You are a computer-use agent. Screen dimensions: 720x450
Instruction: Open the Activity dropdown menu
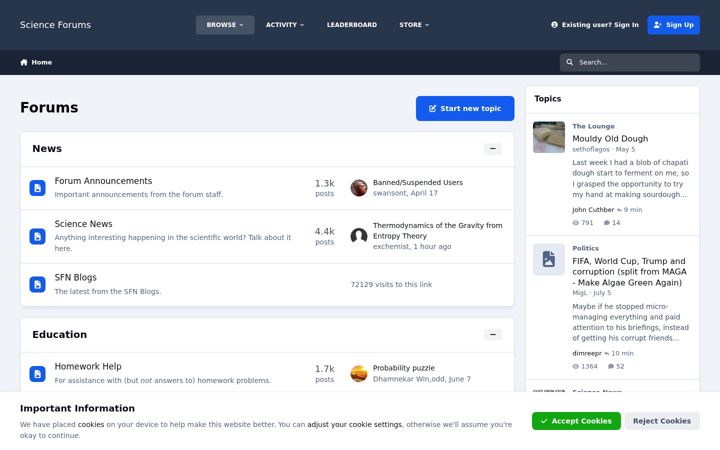tap(285, 25)
